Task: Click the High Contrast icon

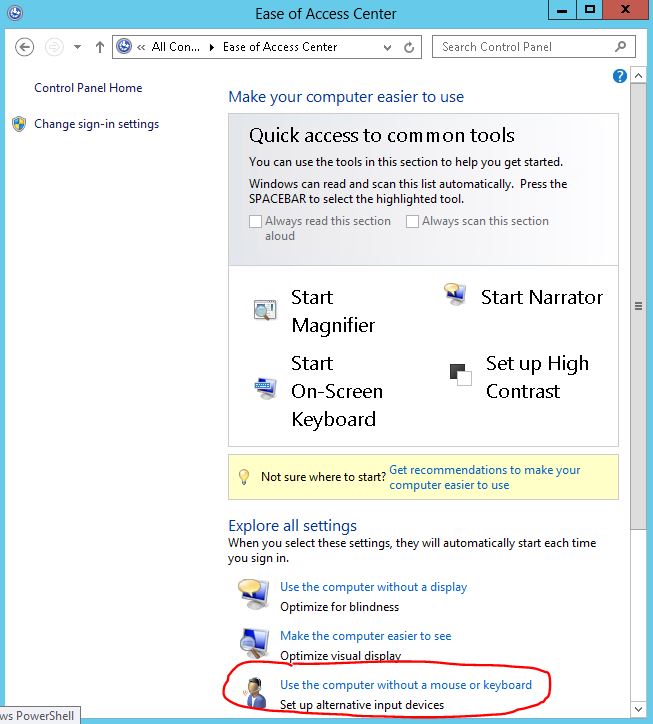Action: (460, 374)
